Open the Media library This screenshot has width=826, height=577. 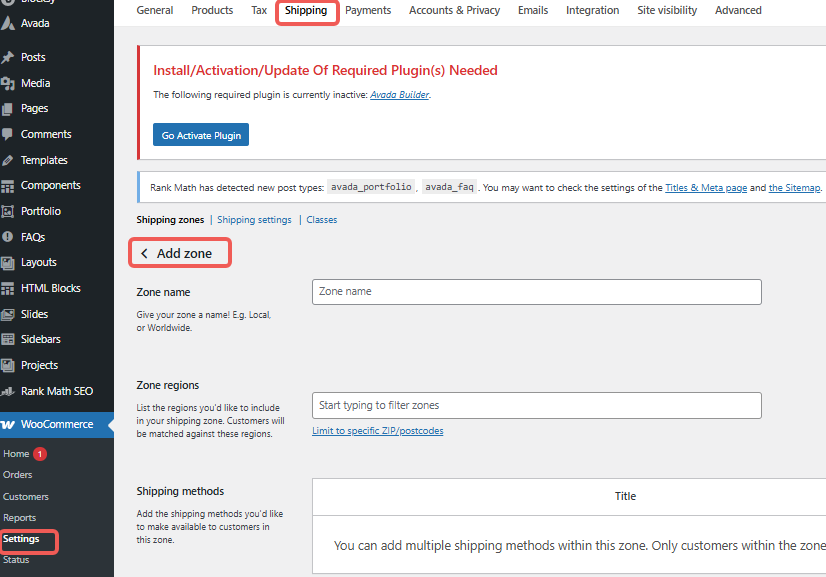[x=37, y=82]
